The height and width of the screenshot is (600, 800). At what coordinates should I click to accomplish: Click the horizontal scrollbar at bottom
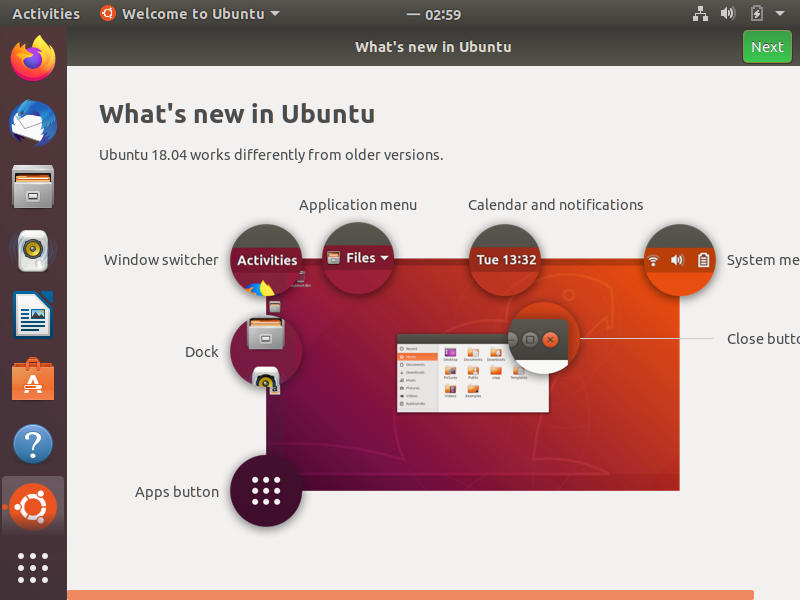pyautogui.click(x=411, y=595)
